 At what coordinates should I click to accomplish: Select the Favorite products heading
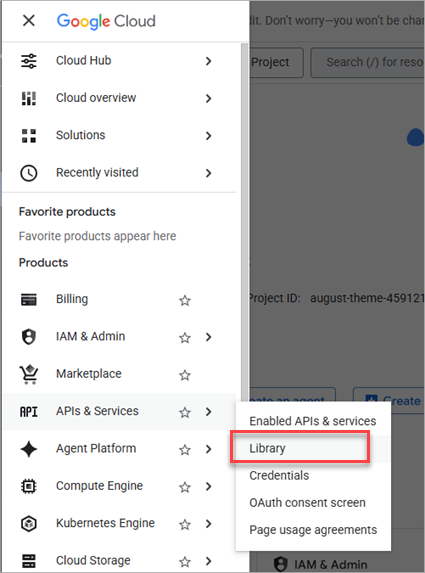point(67,212)
